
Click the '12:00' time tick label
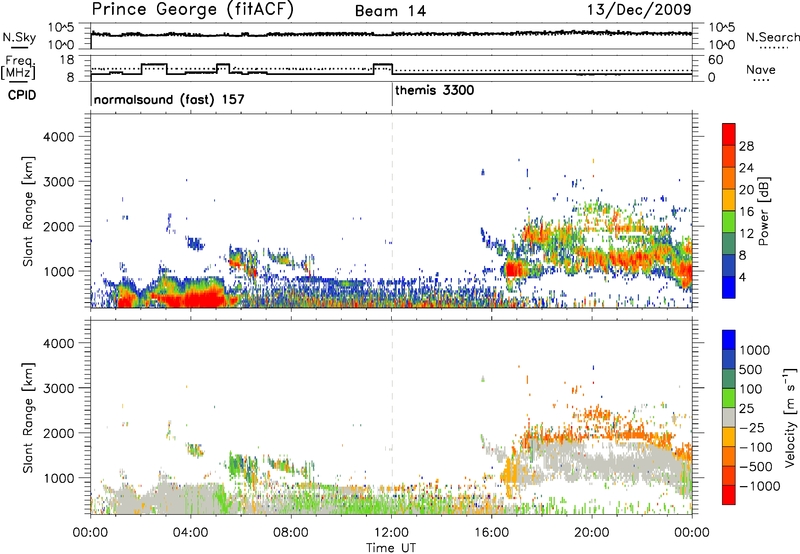pos(391,533)
